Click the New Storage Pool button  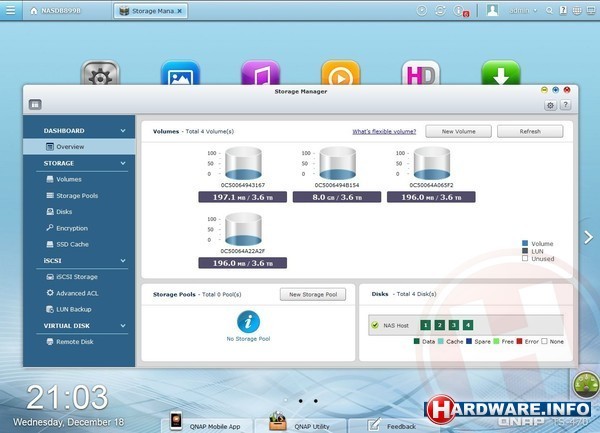click(x=313, y=294)
